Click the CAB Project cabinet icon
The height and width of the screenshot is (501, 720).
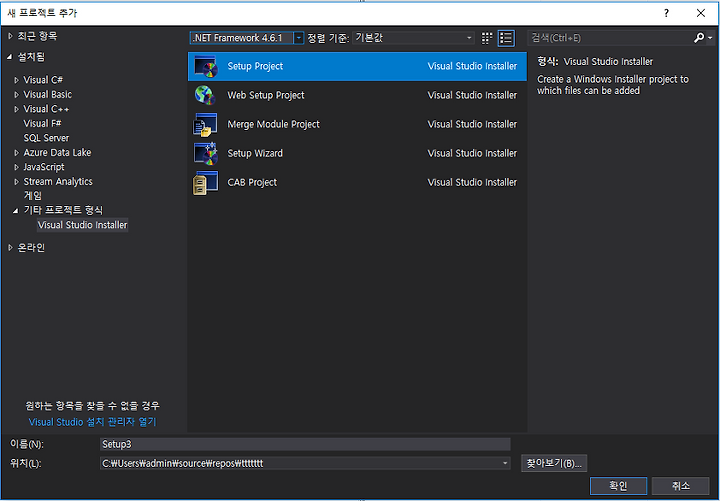[x=205, y=182]
